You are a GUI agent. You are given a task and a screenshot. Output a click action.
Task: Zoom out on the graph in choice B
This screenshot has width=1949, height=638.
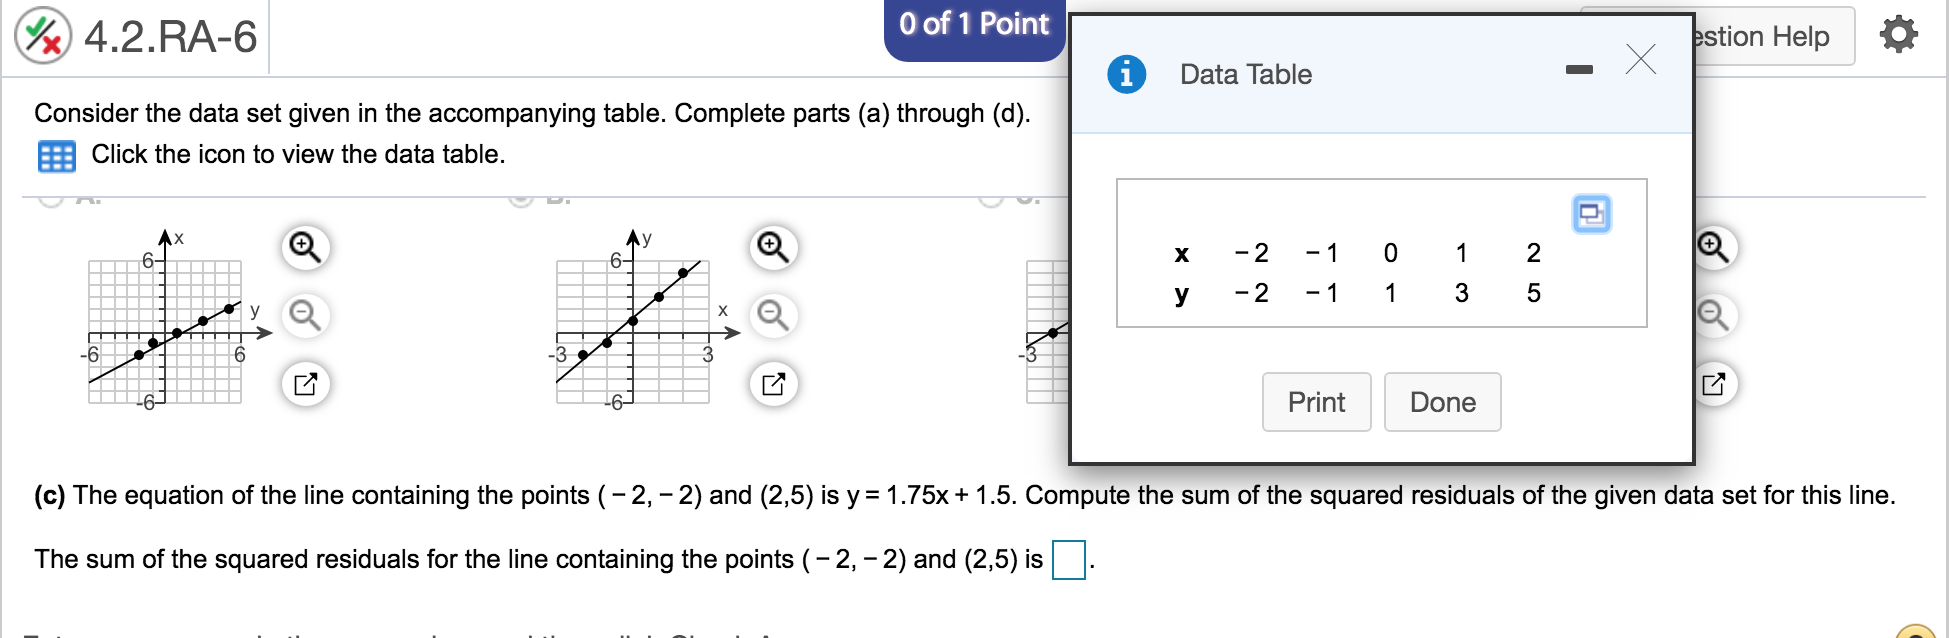tap(771, 315)
